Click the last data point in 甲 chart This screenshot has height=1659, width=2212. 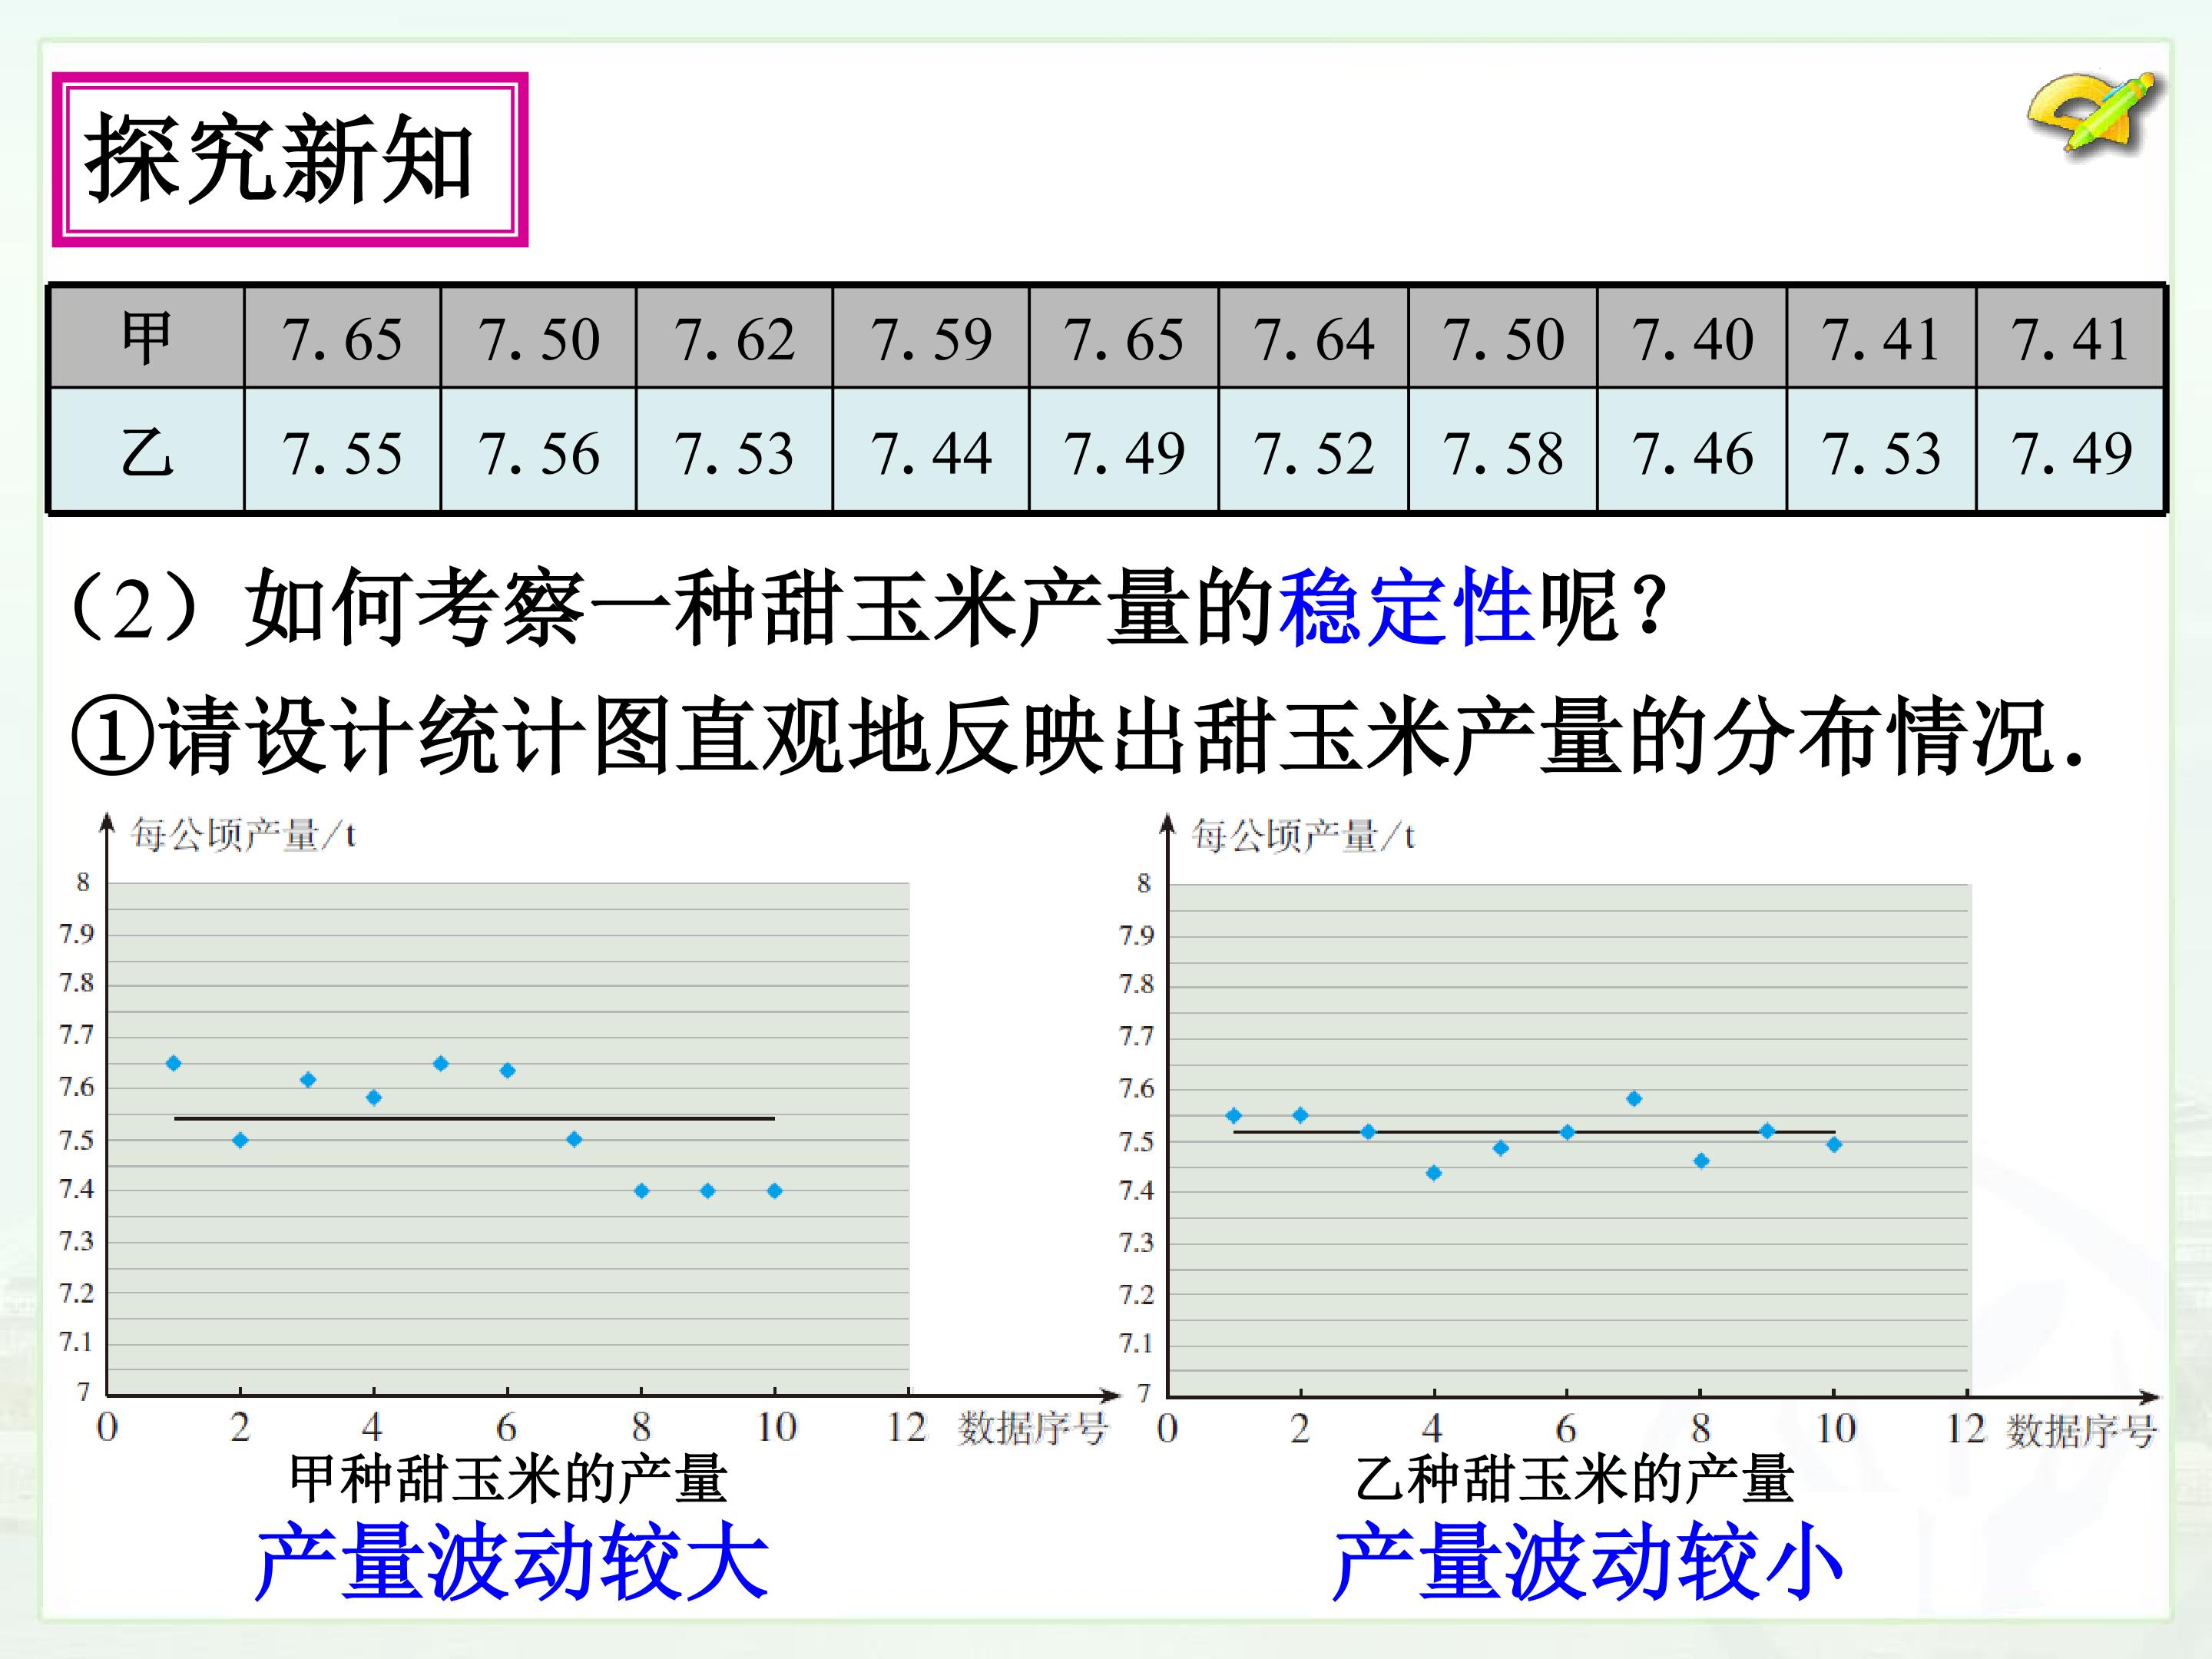click(x=775, y=1190)
